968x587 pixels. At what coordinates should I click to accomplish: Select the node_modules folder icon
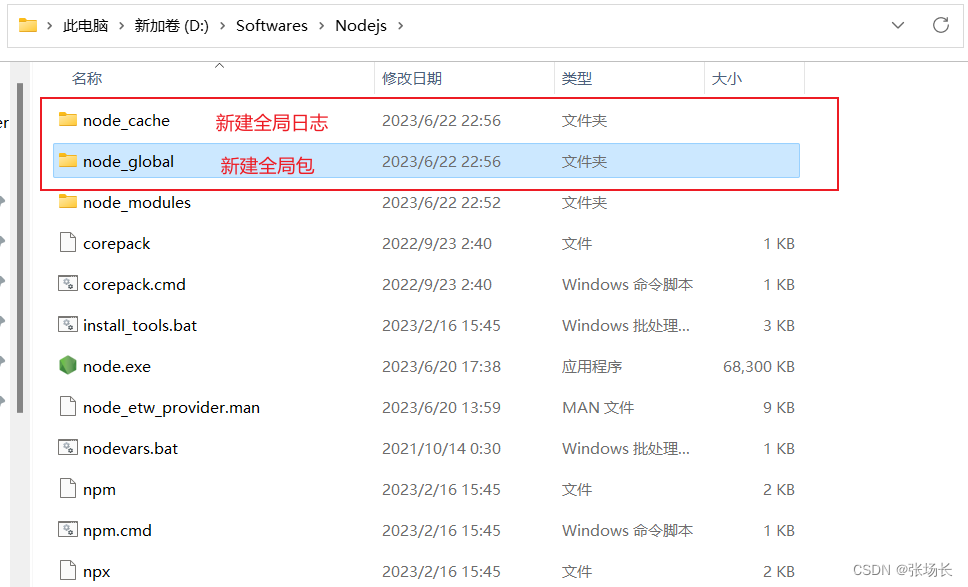[x=68, y=202]
